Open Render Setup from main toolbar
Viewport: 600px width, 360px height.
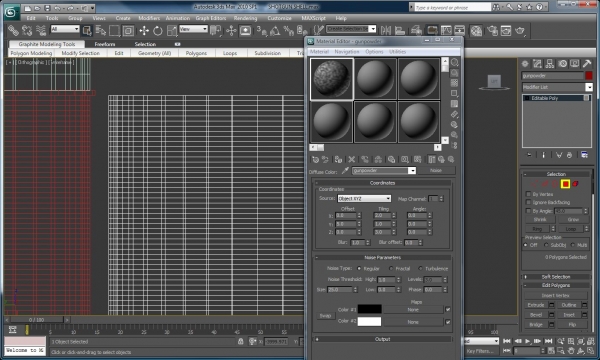click(x=492, y=31)
